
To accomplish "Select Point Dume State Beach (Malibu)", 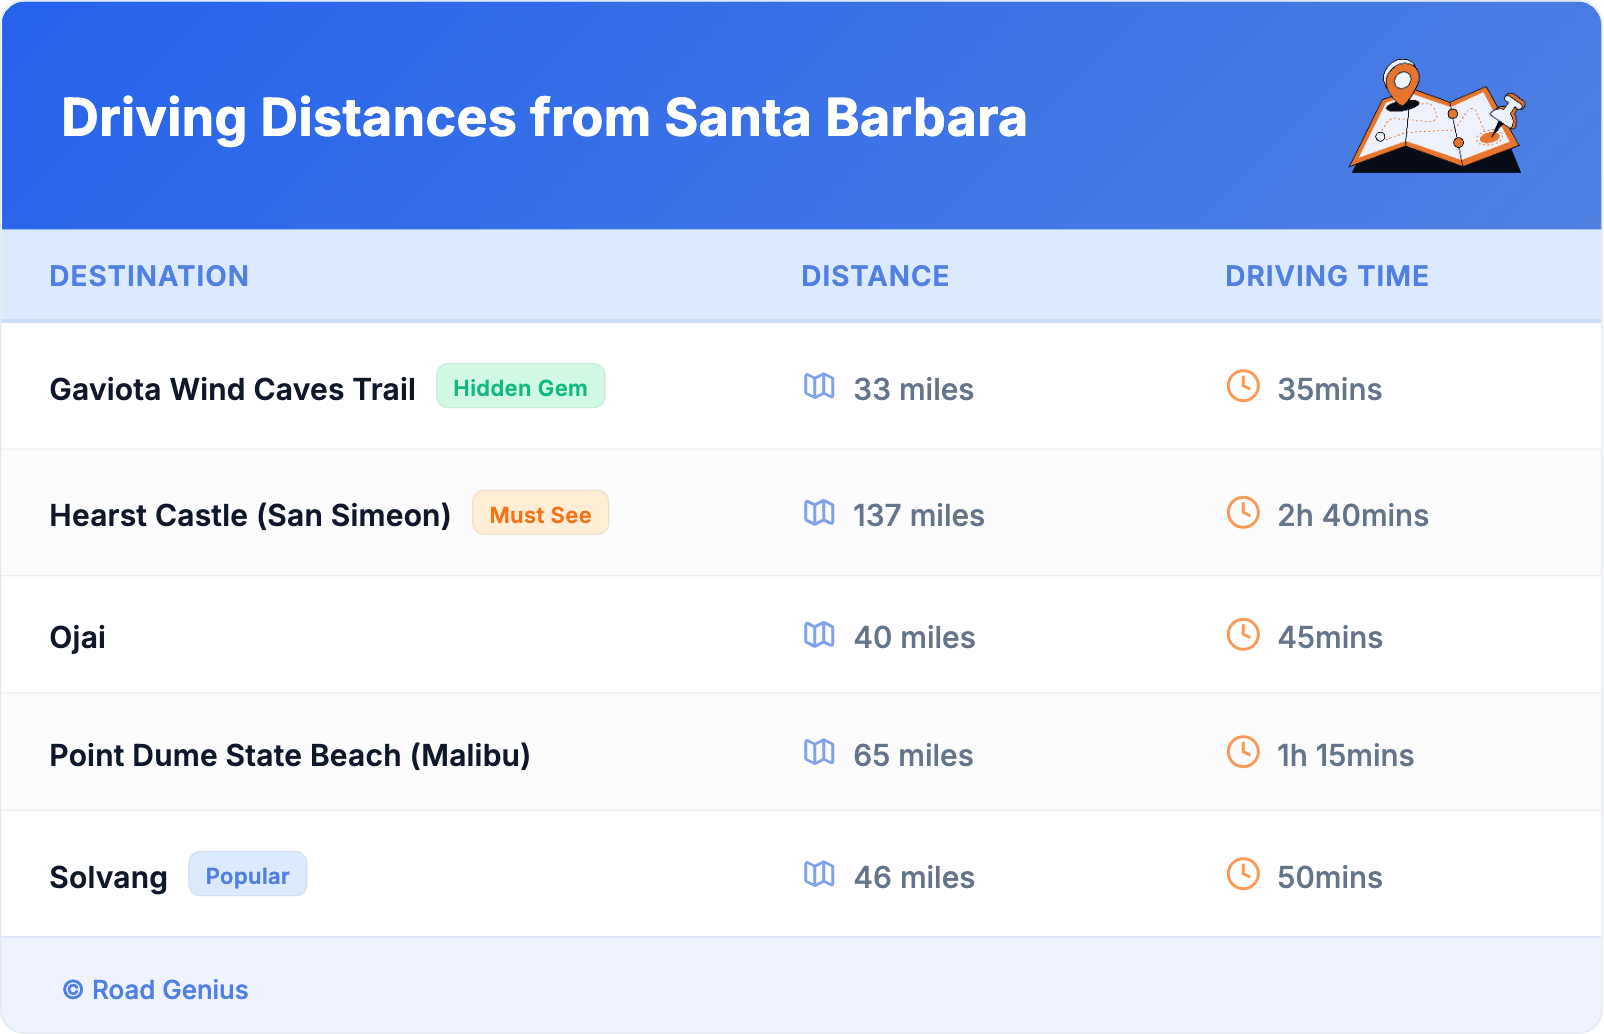I will pyautogui.click(x=290, y=755).
